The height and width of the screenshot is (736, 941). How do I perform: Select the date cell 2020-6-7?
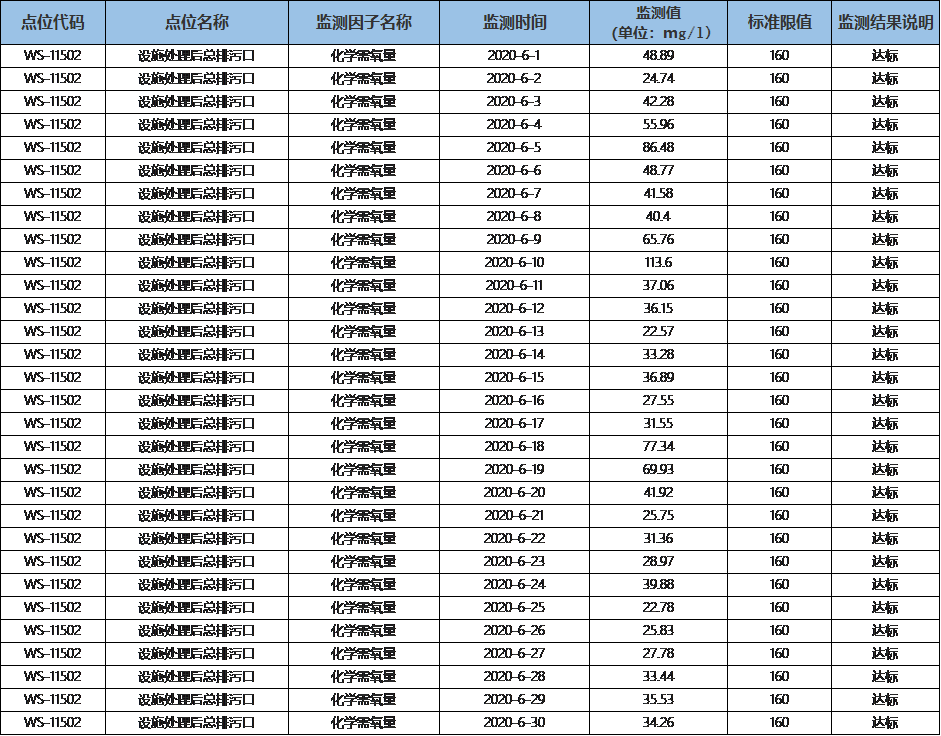point(514,193)
